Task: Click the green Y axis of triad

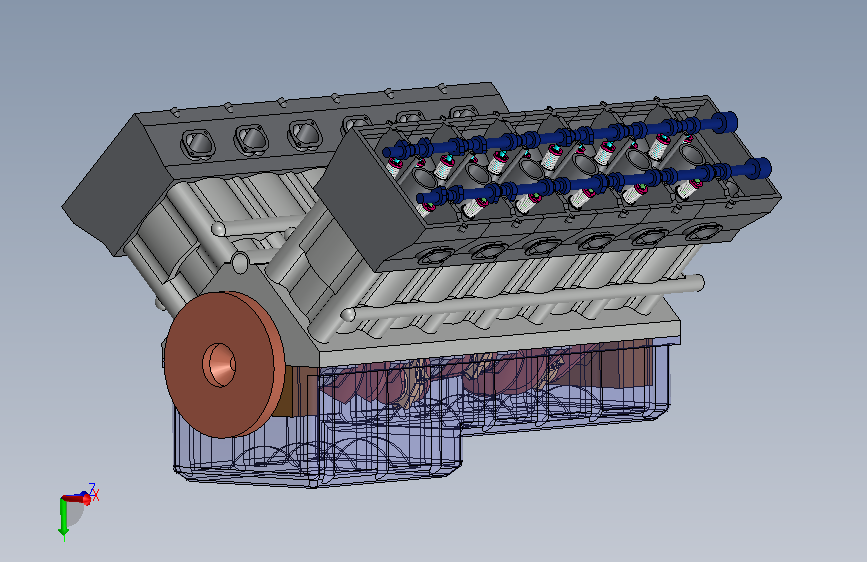Action: tap(64, 518)
